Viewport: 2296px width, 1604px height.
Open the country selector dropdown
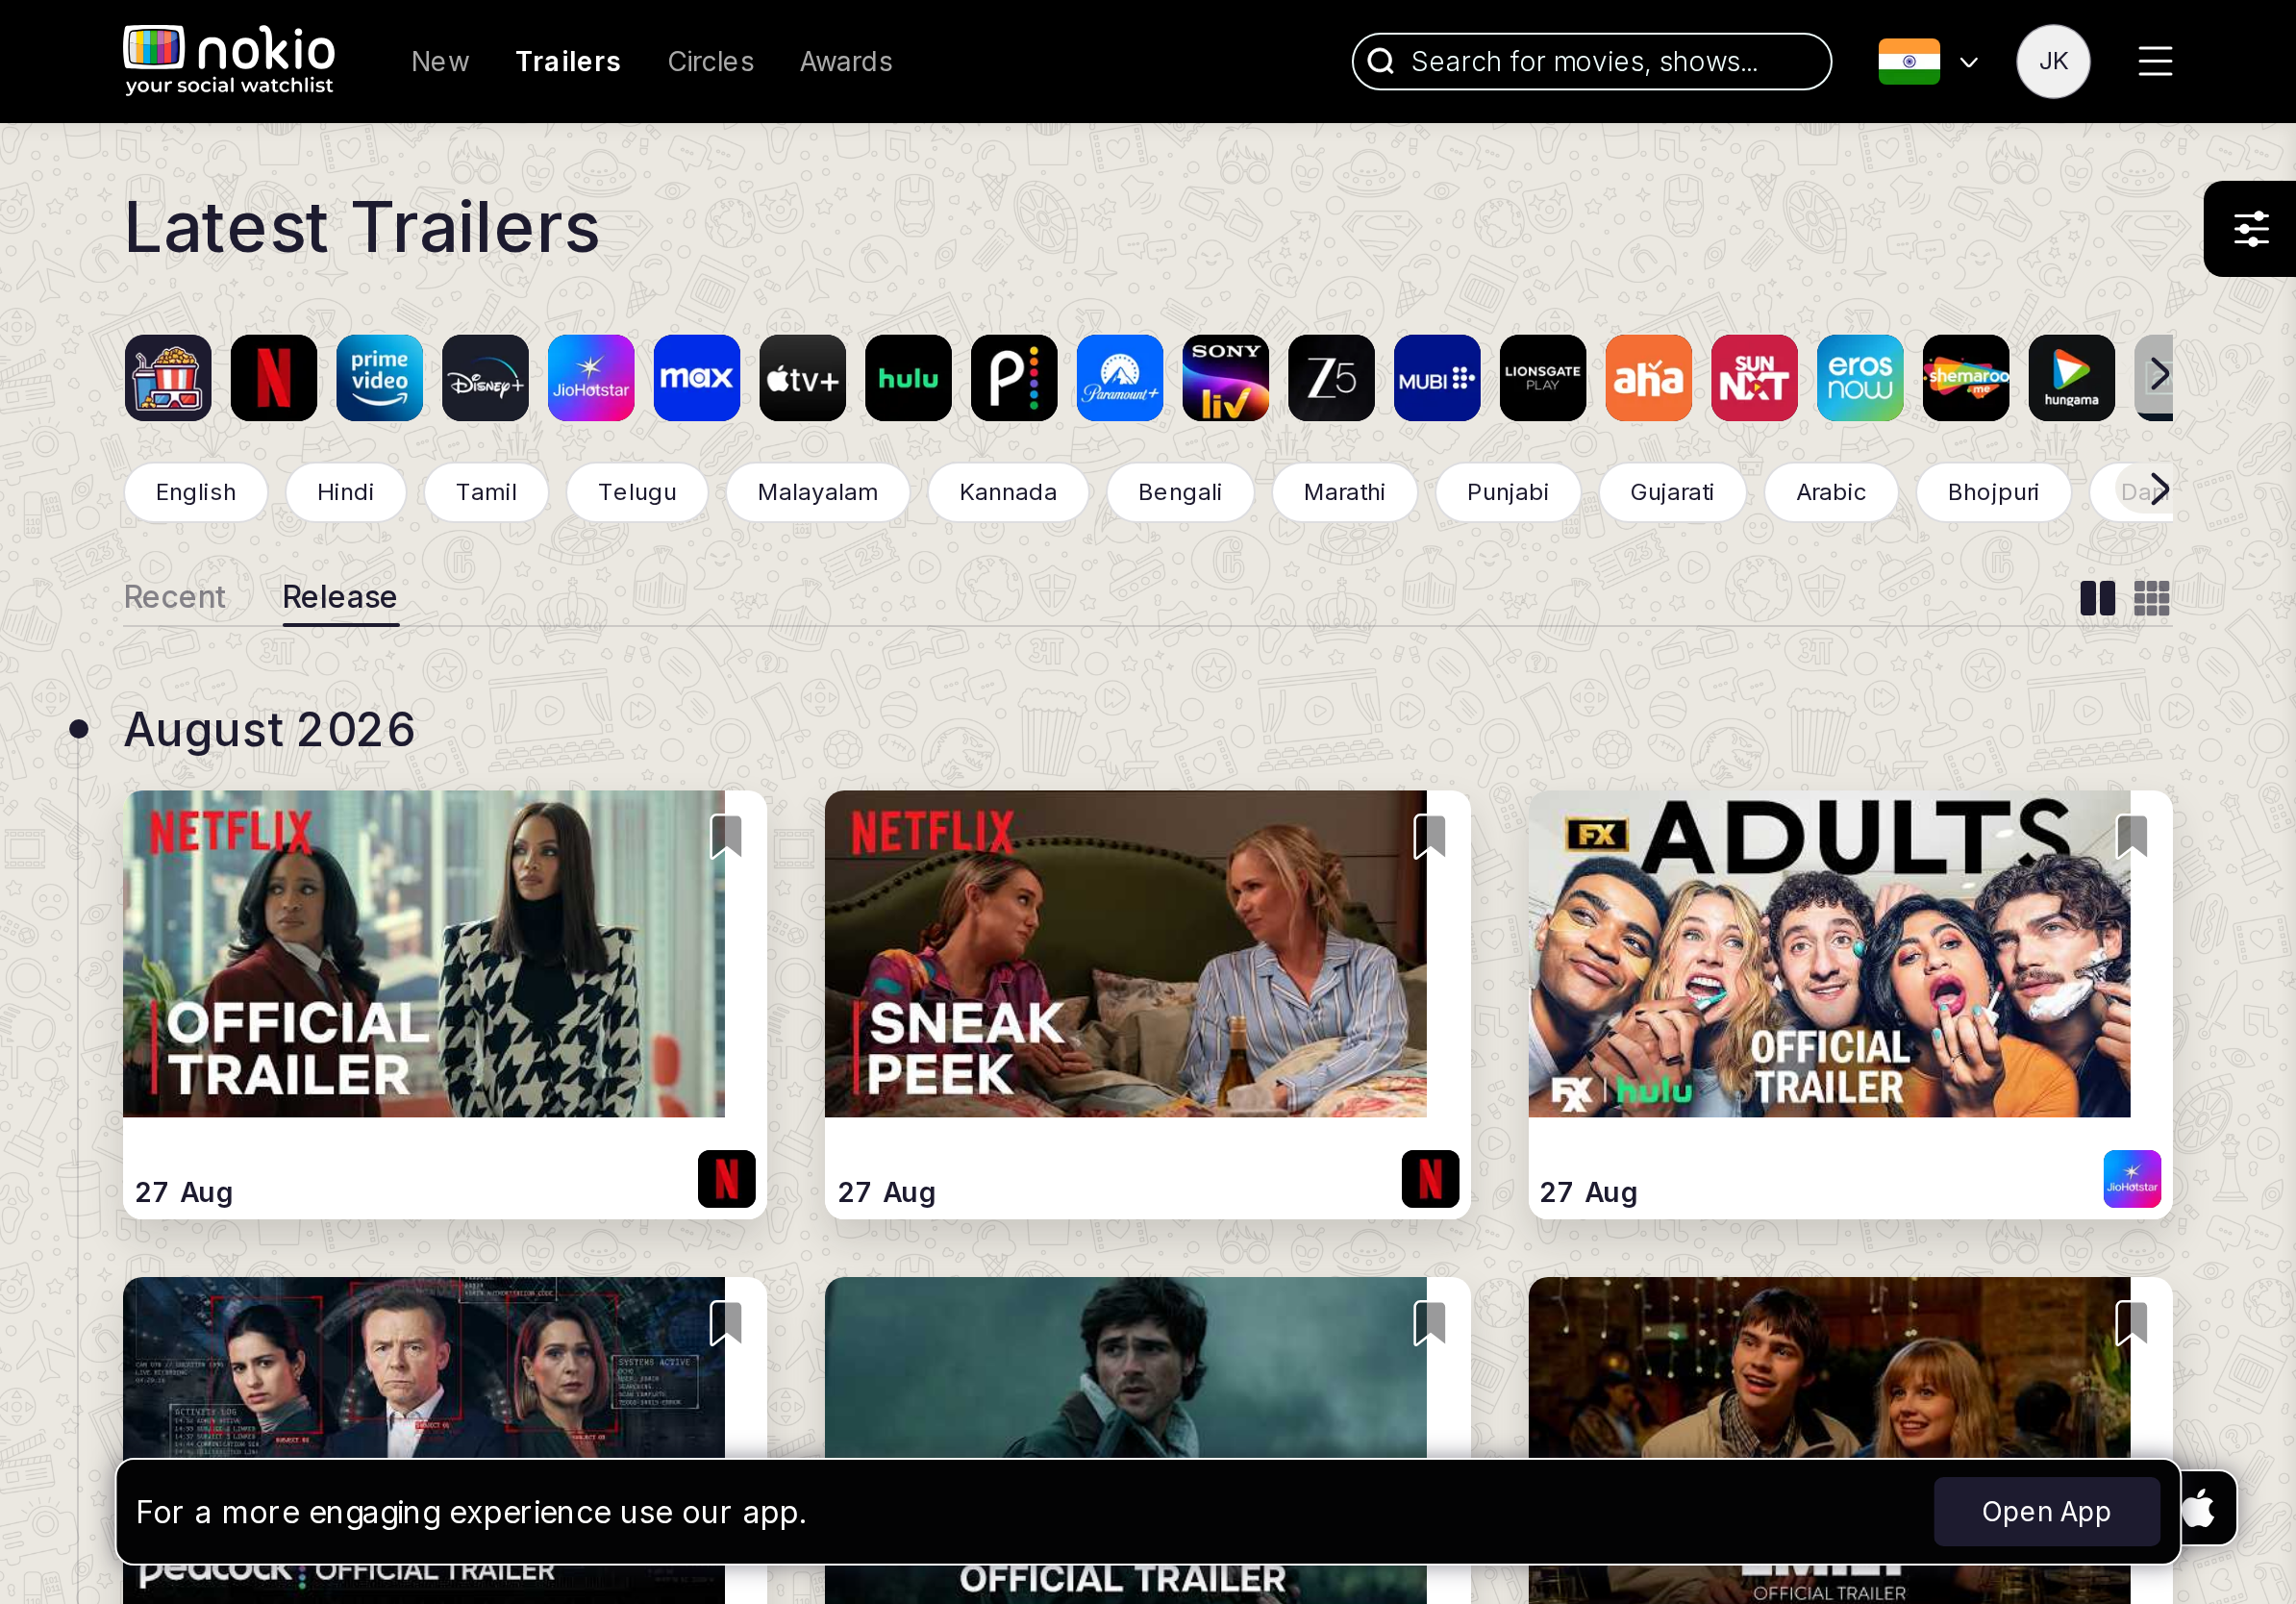(1929, 62)
